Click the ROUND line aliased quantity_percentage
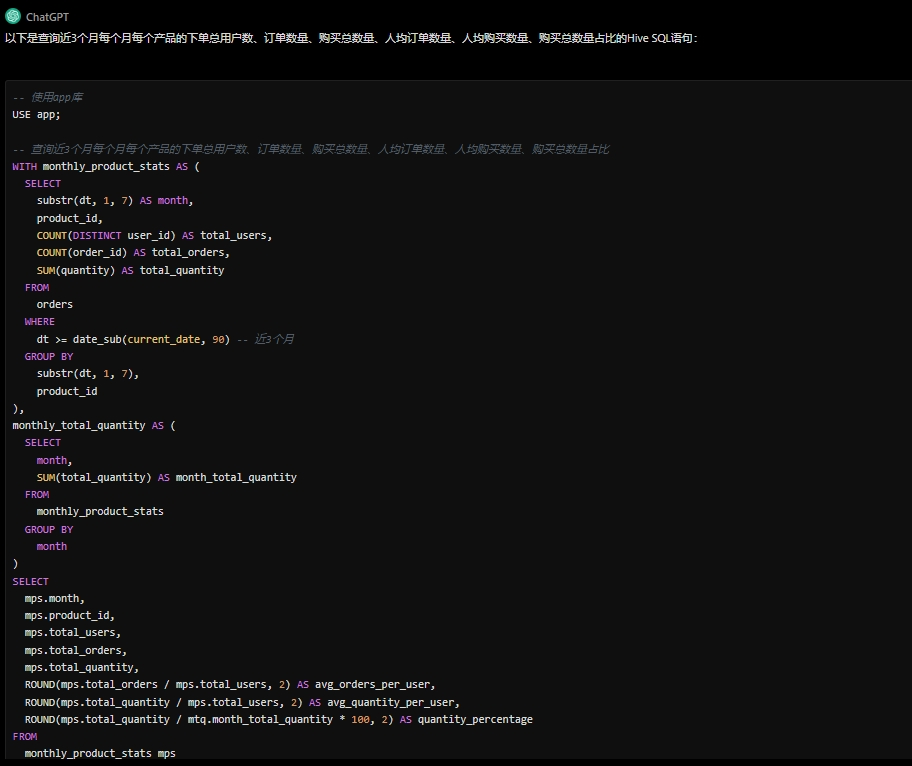Image resolution: width=912 pixels, height=766 pixels. point(279,719)
